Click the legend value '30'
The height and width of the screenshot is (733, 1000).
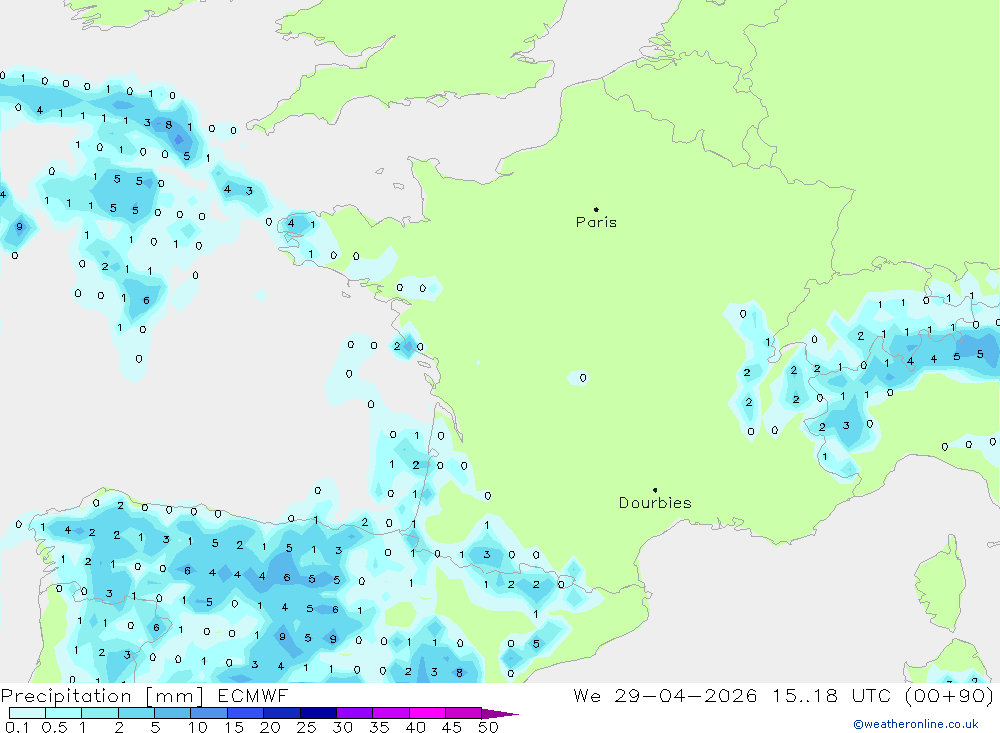point(343,727)
